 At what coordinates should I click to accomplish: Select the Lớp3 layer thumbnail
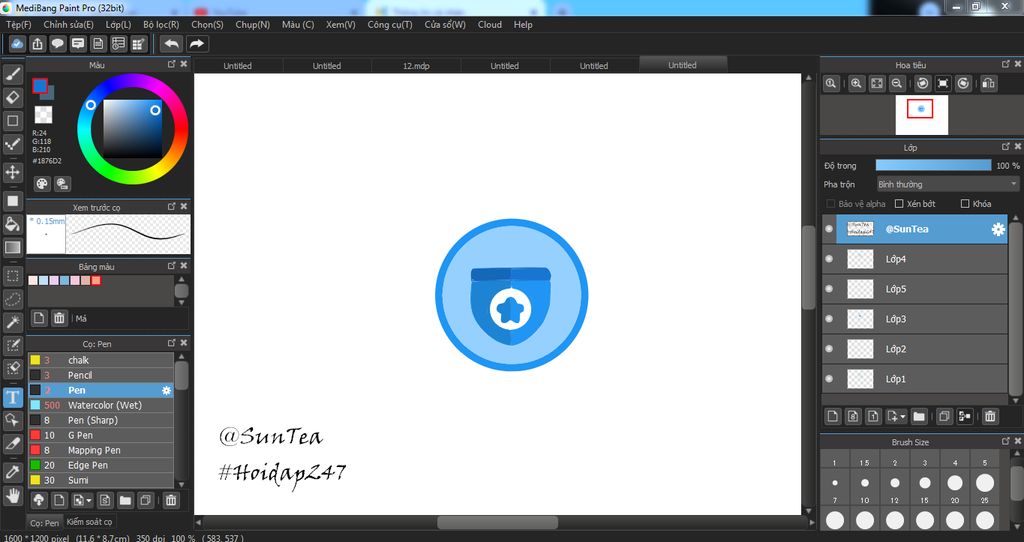860,319
